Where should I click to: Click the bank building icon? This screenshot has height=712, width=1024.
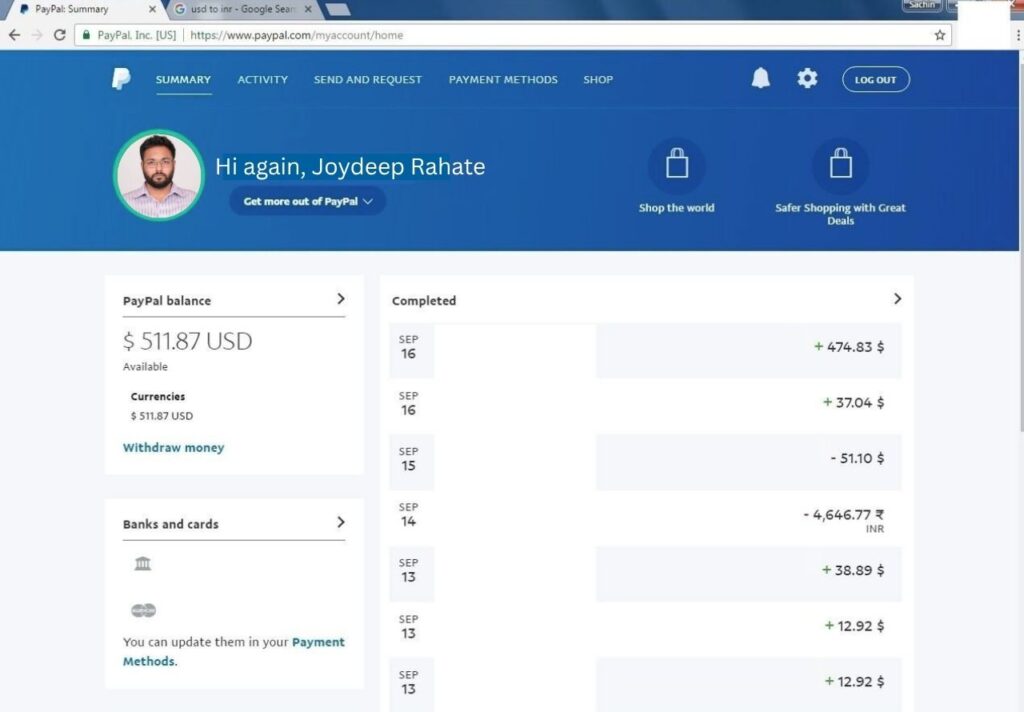[143, 564]
